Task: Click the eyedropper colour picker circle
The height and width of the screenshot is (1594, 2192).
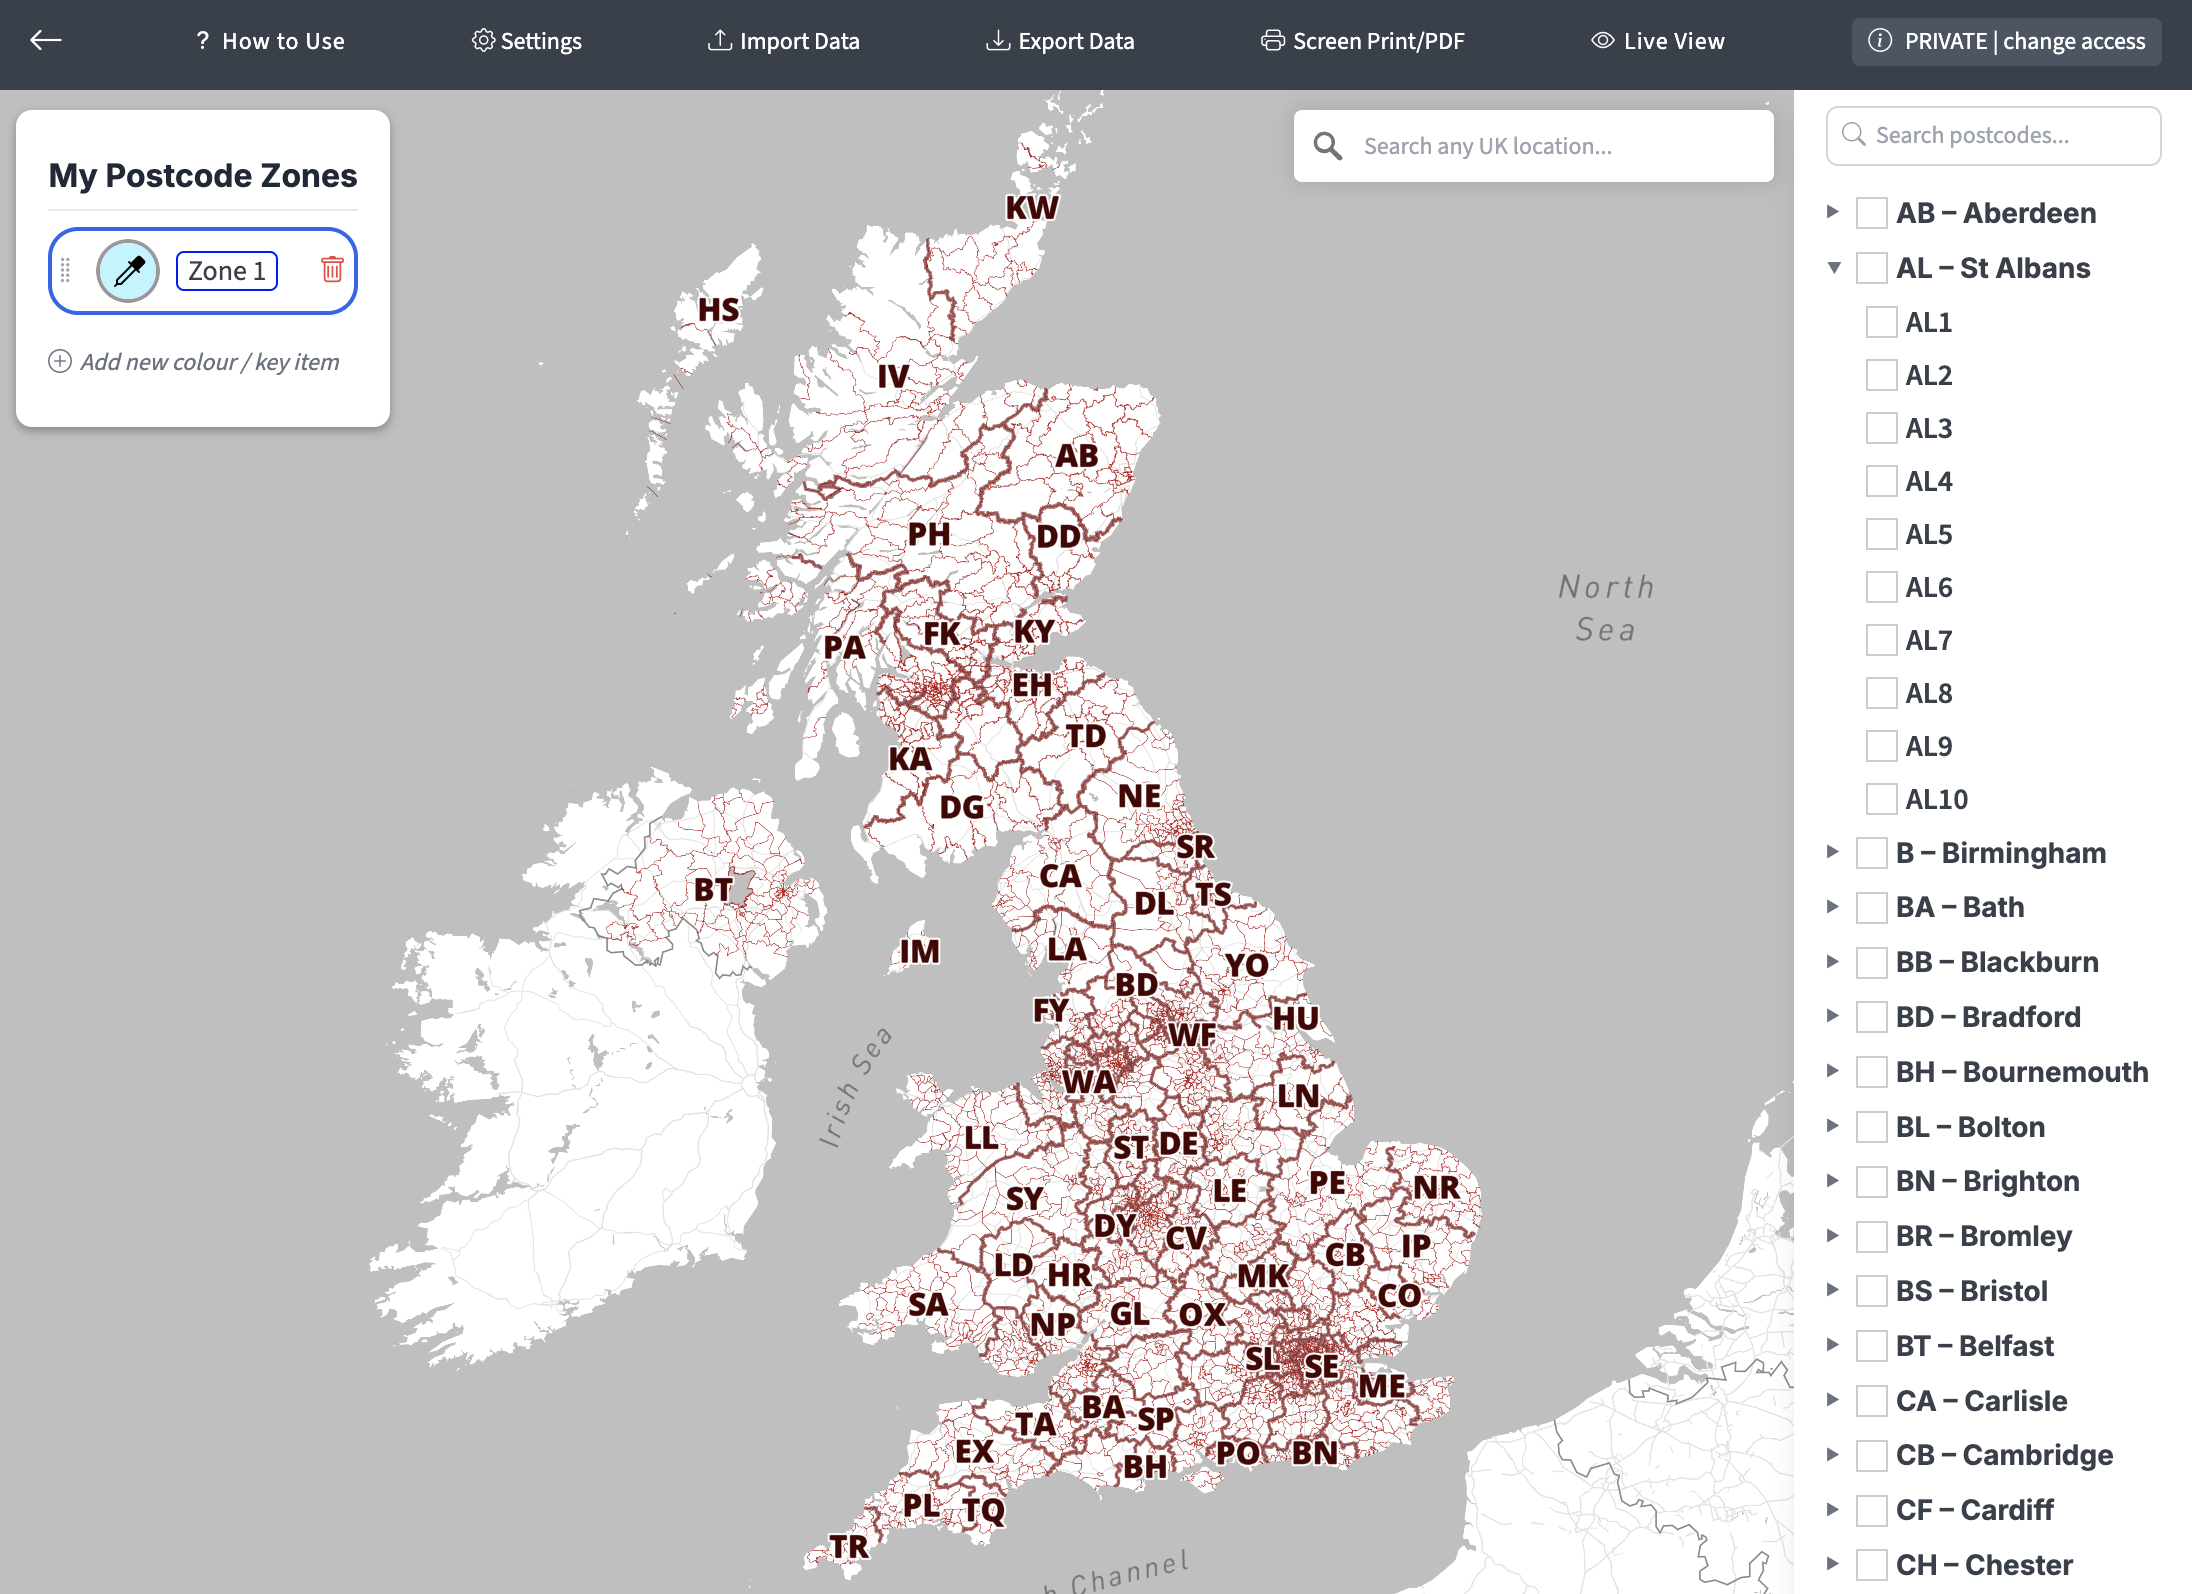Action: pyautogui.click(x=128, y=271)
